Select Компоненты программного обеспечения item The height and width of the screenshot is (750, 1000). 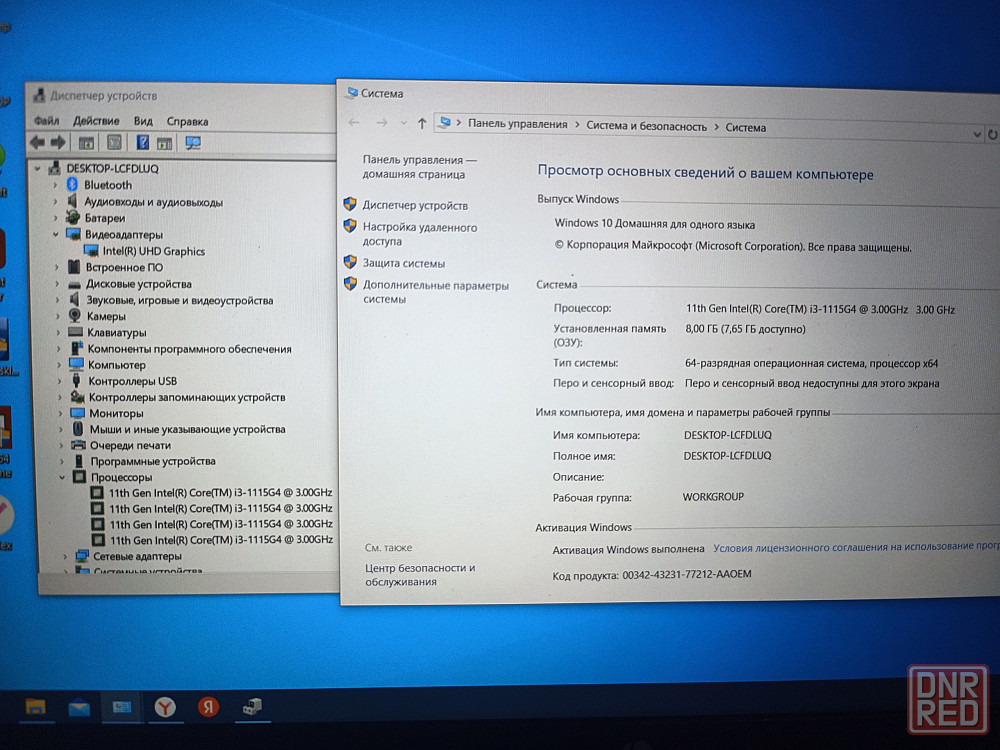(189, 349)
